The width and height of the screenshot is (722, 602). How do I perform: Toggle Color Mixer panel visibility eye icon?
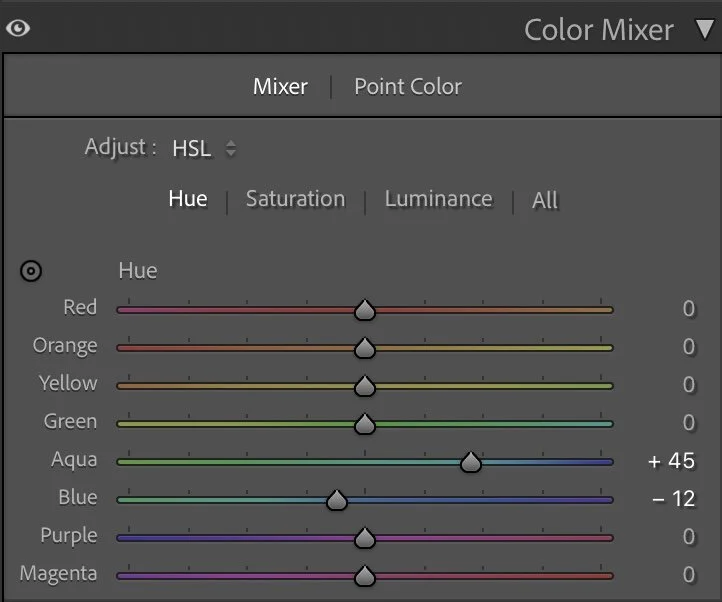[x=18, y=28]
